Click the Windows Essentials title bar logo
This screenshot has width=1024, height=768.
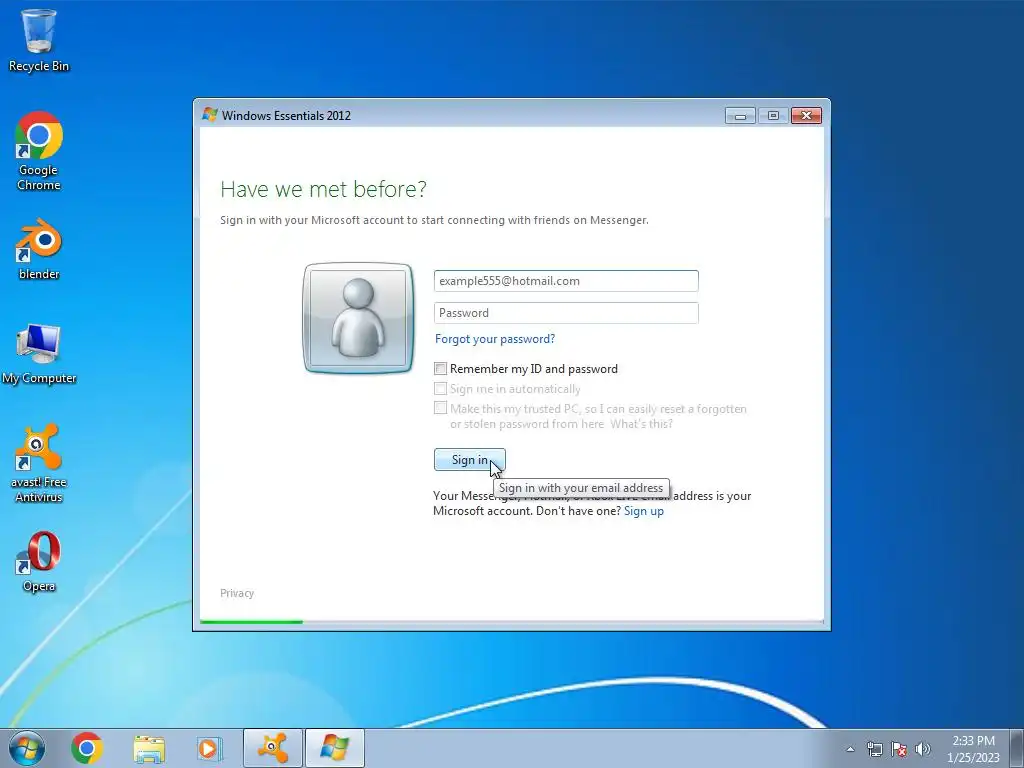point(210,115)
